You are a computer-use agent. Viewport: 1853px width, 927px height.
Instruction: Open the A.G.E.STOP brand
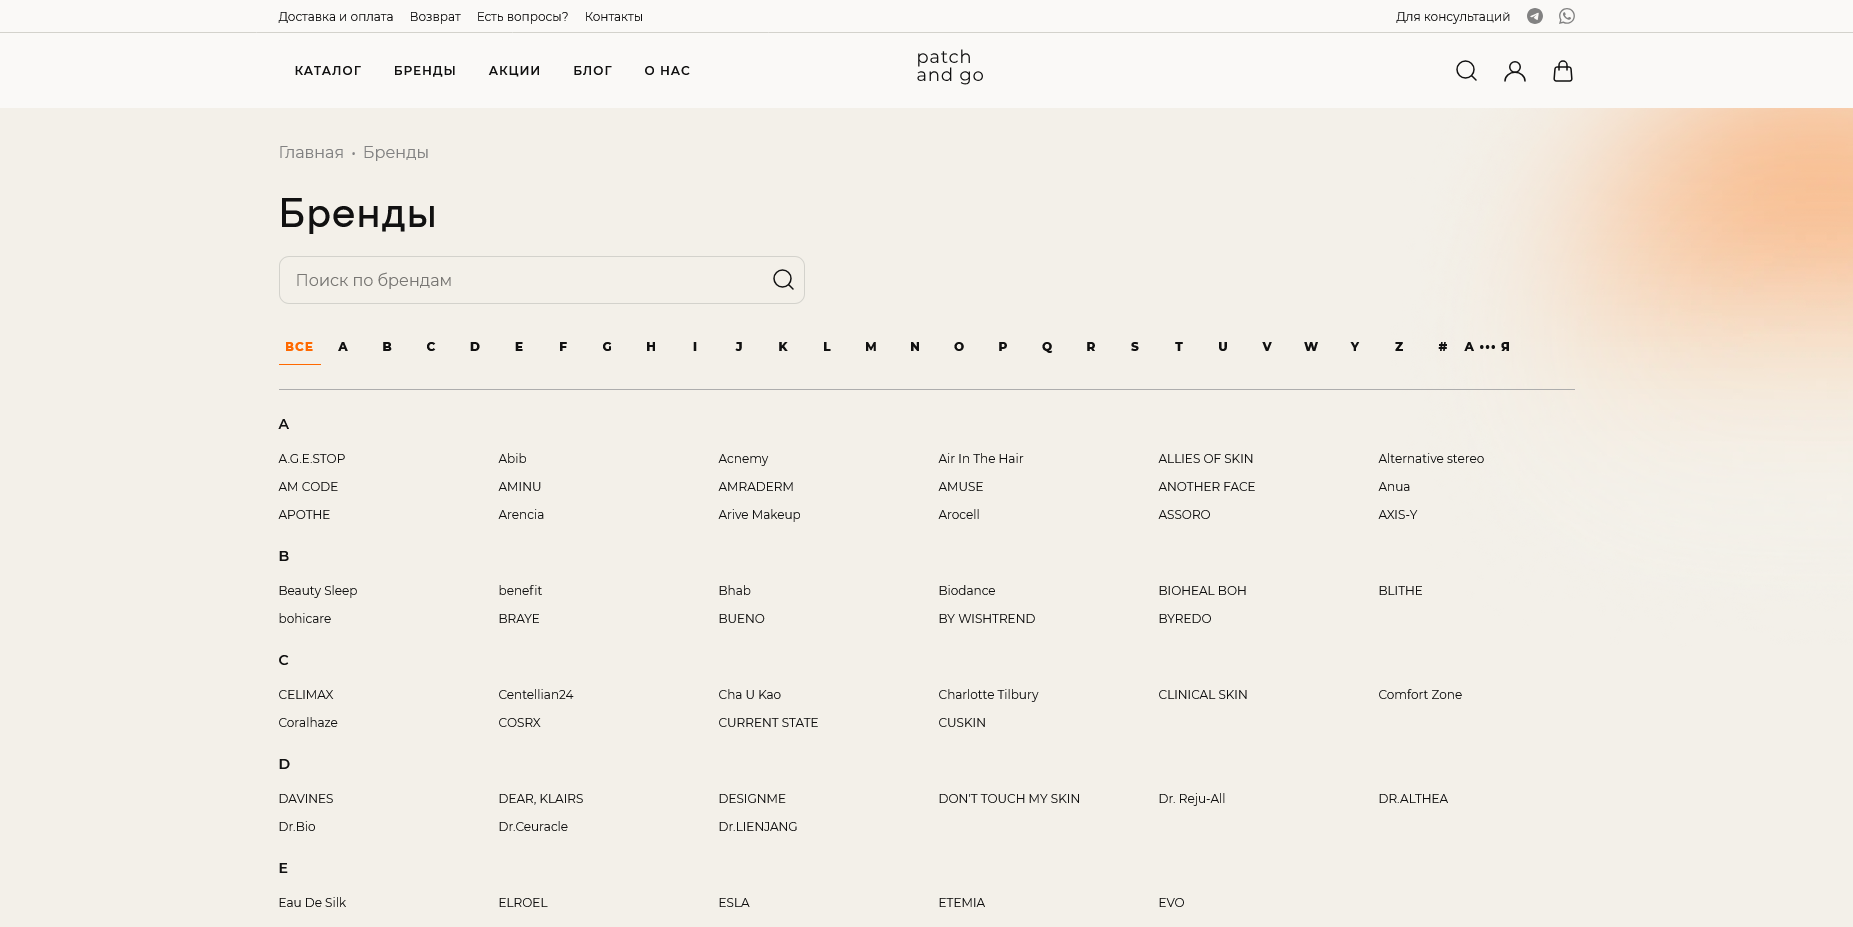coord(312,459)
